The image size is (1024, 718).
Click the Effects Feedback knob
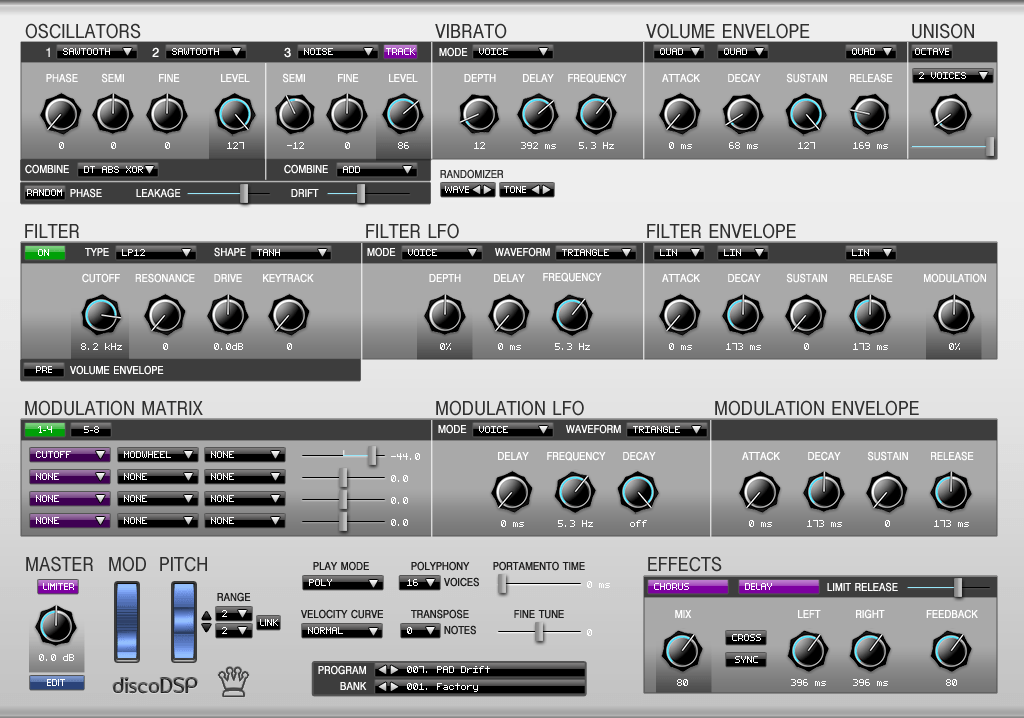(x=950, y=652)
